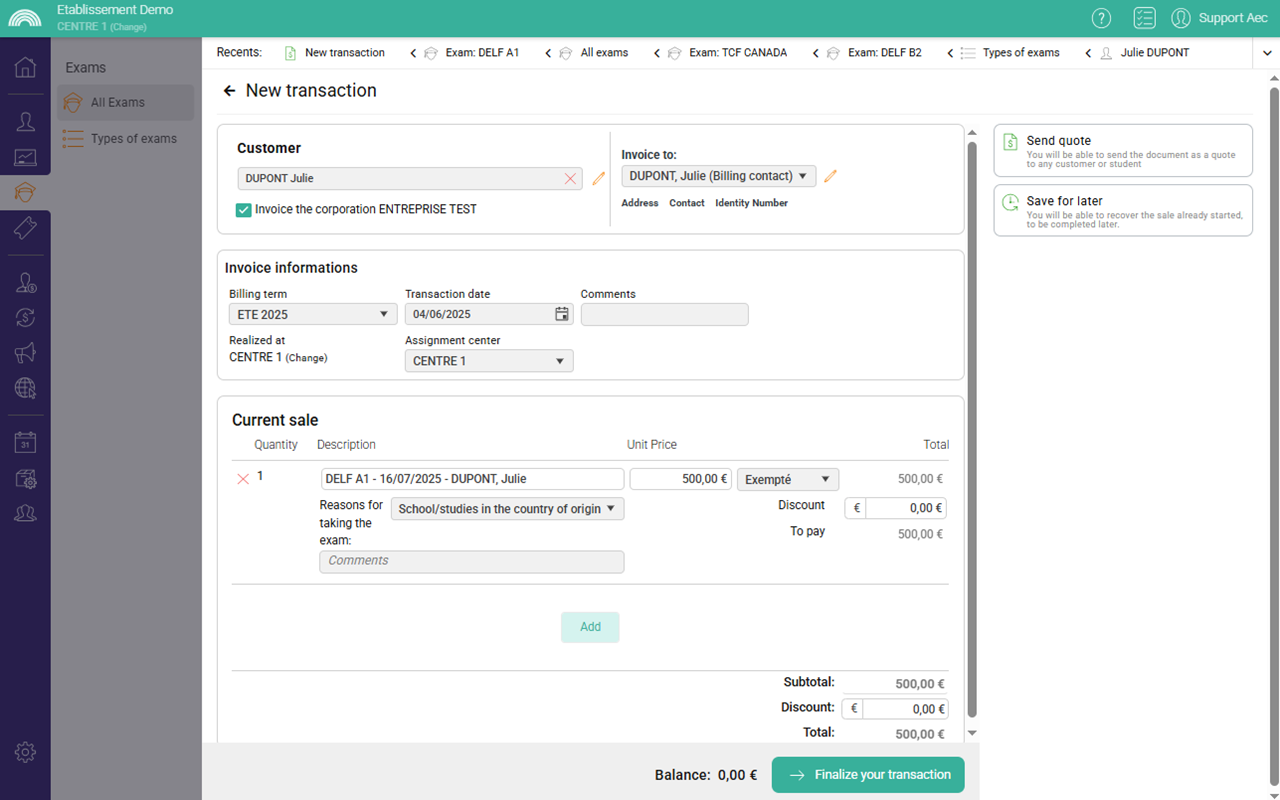This screenshot has width=1280, height=800.
Task: Open recent tab Exam: TCF CANADA
Action: click(737, 53)
